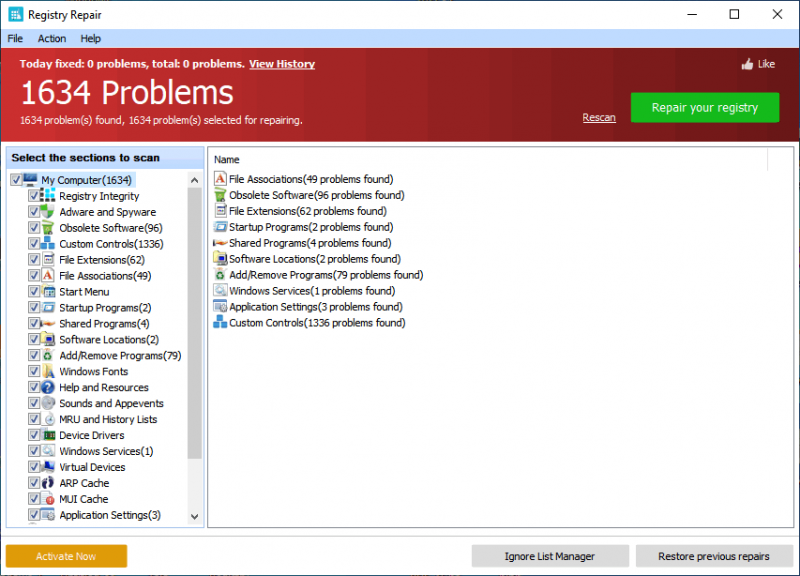Open the File menu
The image size is (800, 576).
coord(15,39)
